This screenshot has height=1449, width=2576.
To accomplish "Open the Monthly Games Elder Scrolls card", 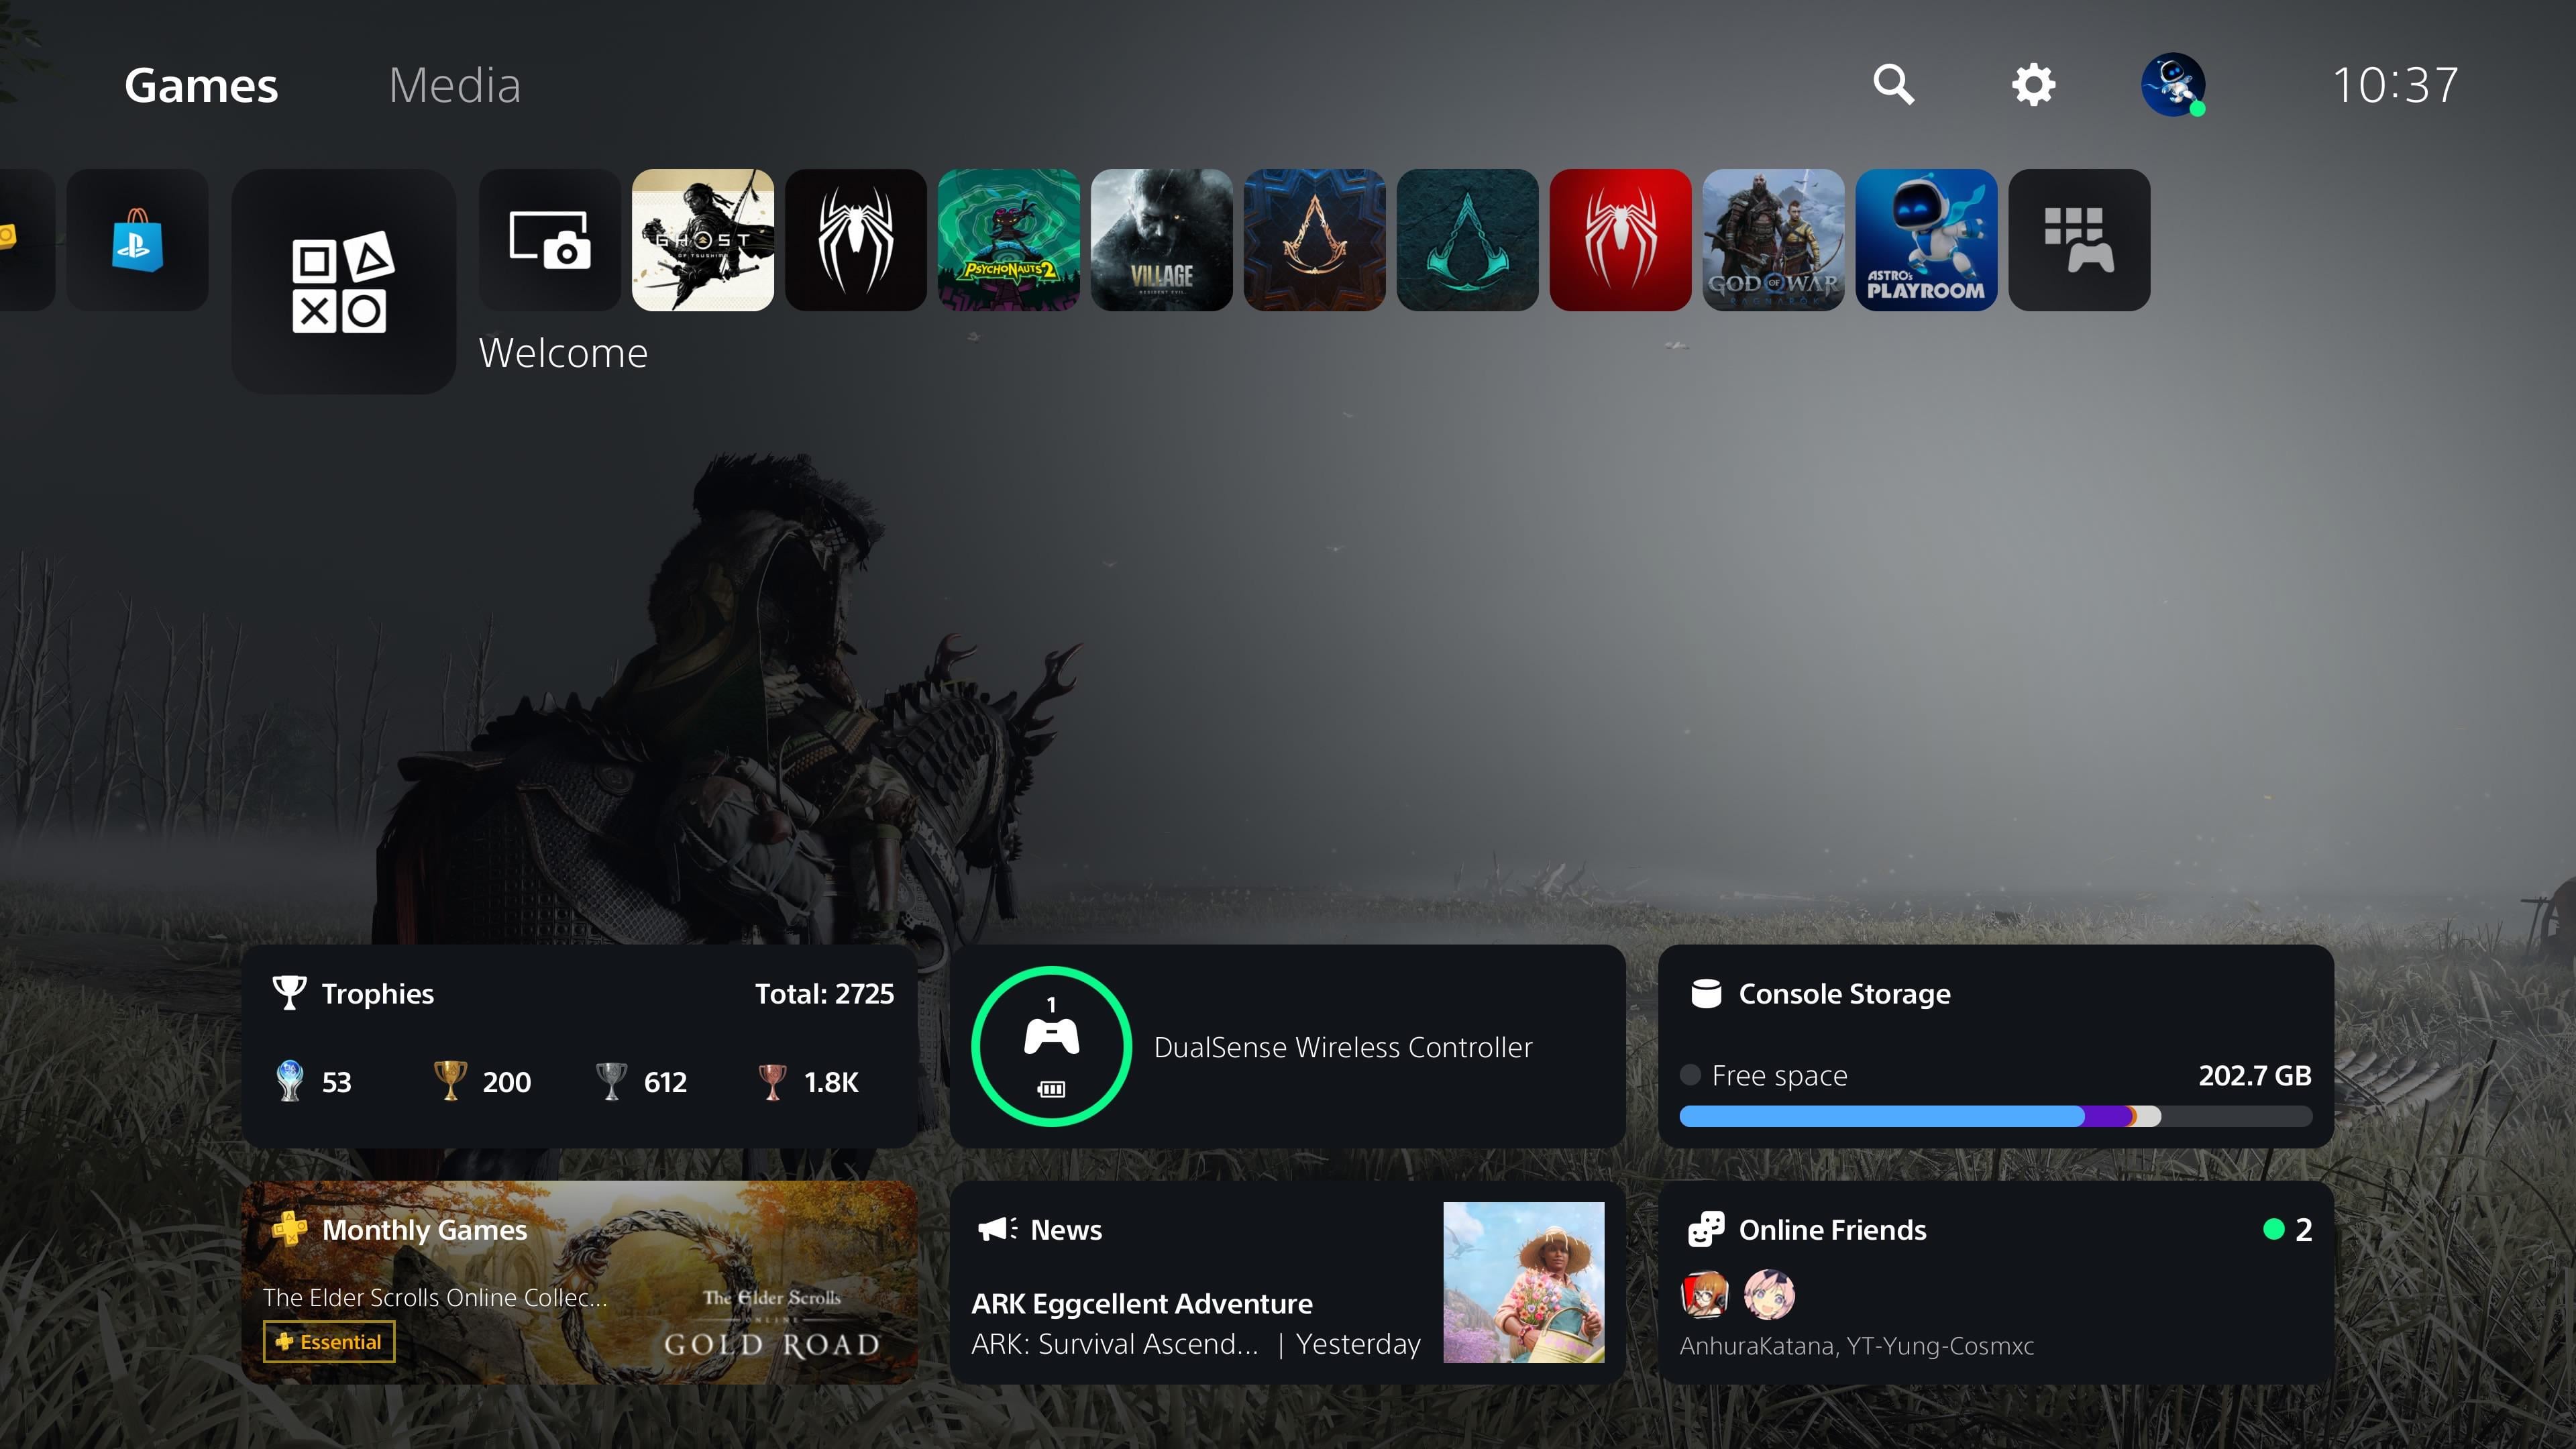I will coord(579,1282).
